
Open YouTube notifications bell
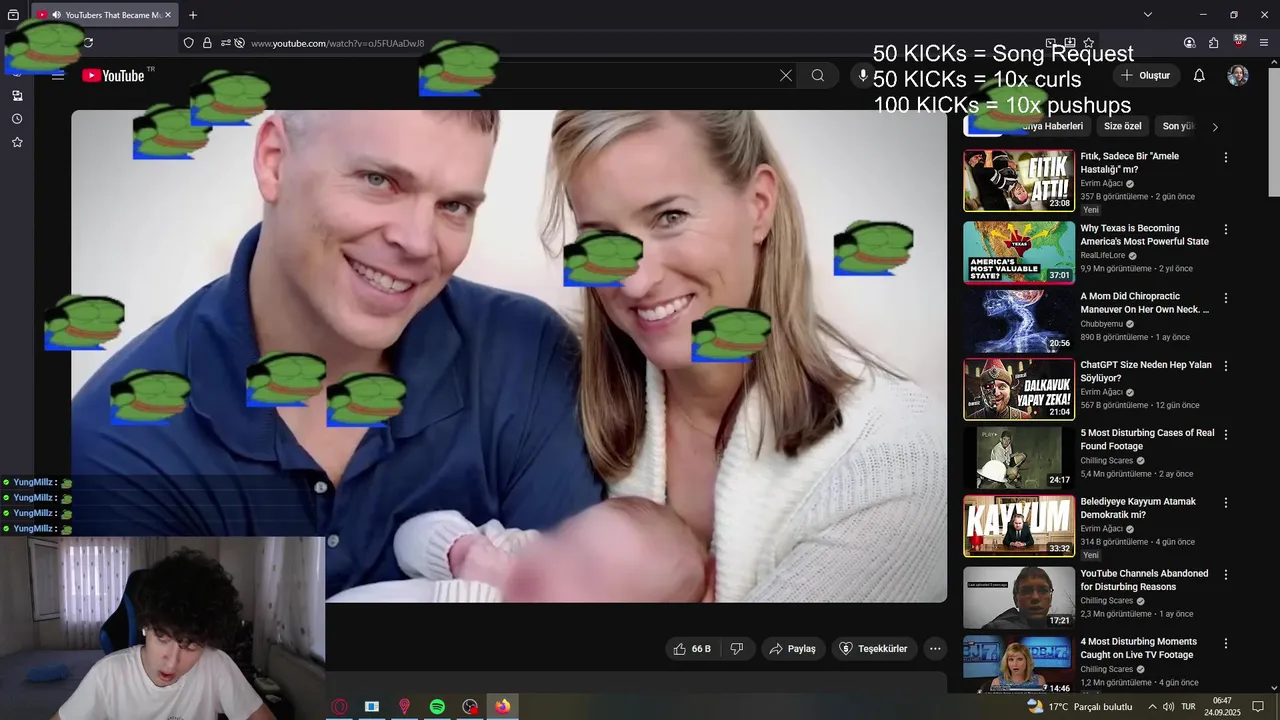coord(1199,75)
